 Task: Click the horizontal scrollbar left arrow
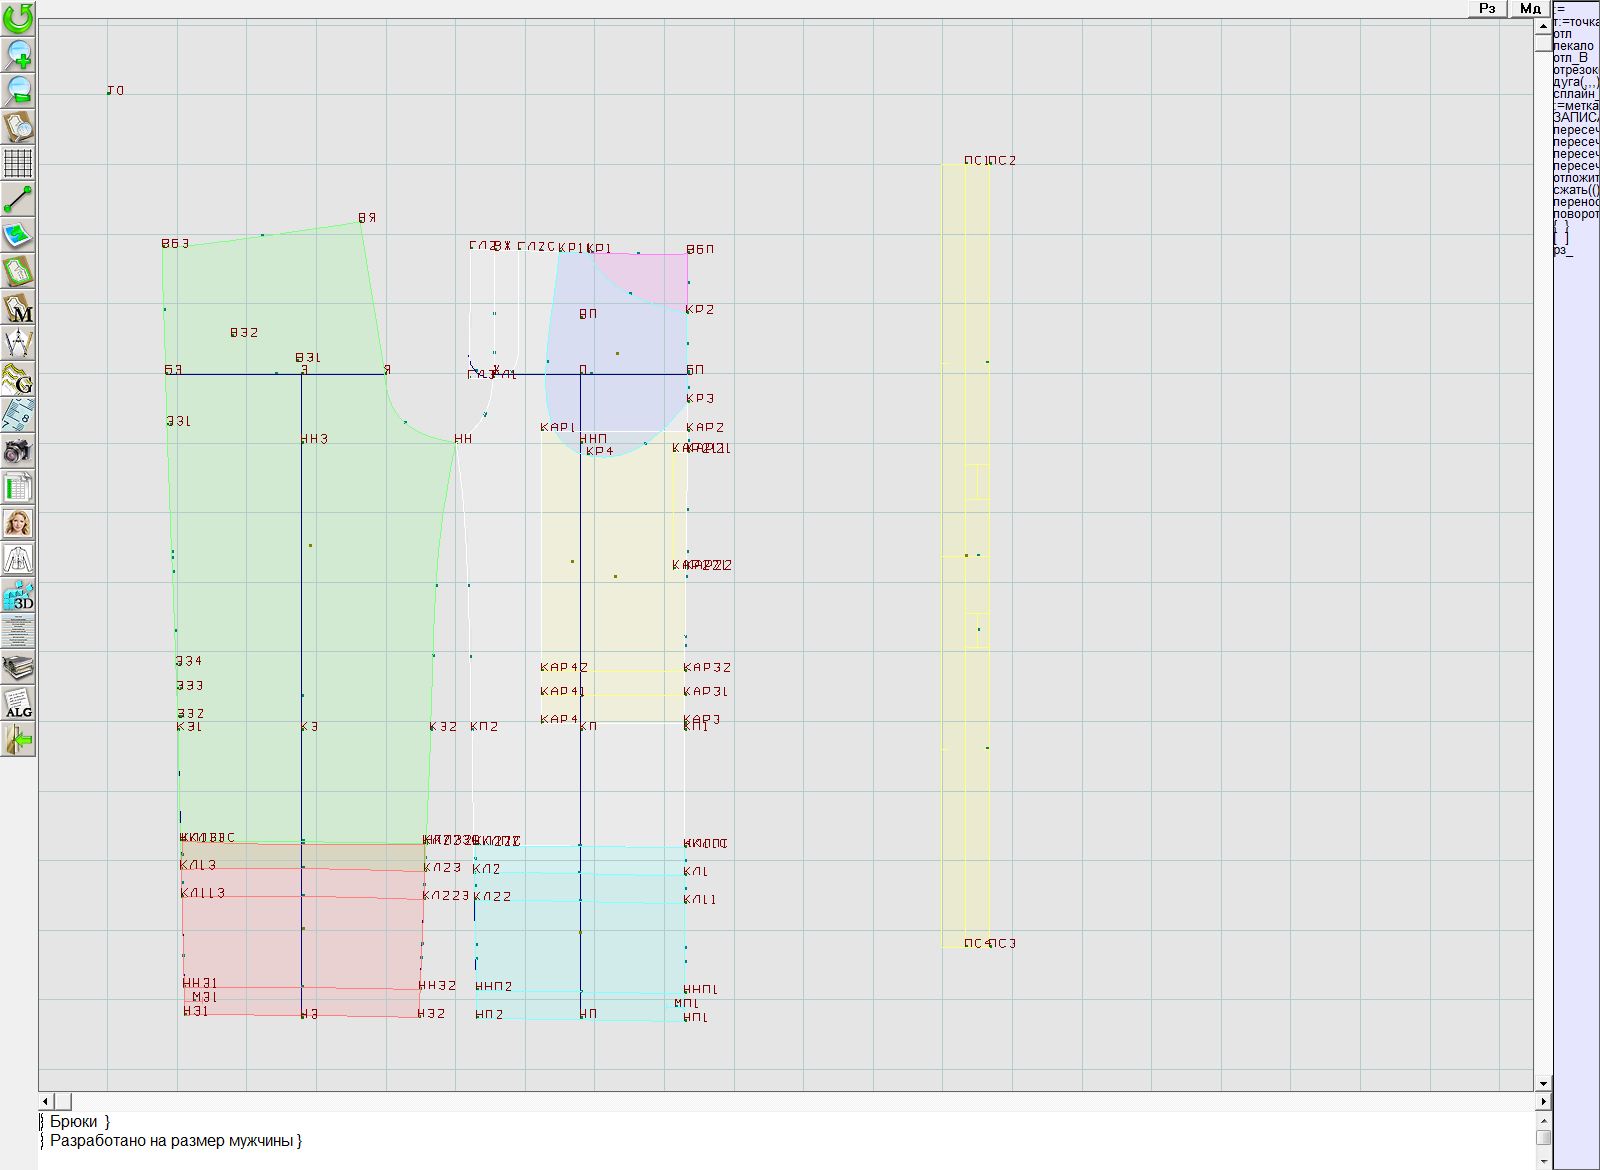[46, 1101]
